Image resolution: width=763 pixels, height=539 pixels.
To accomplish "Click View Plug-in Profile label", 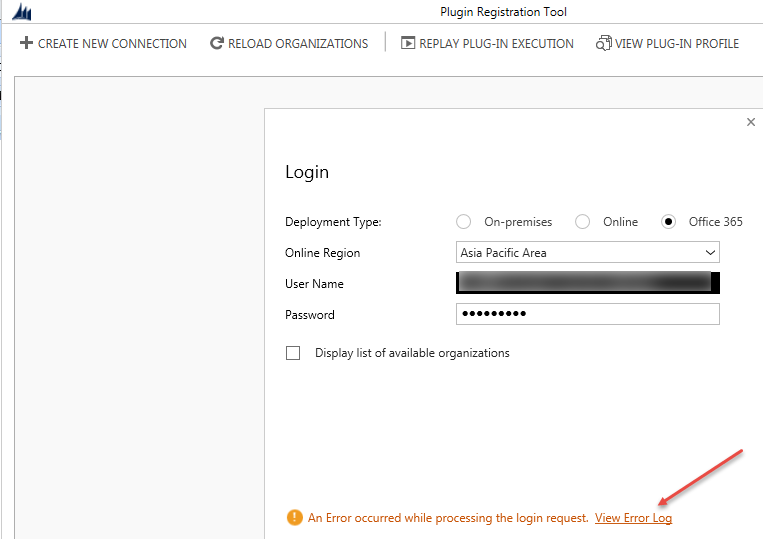I will click(x=677, y=44).
